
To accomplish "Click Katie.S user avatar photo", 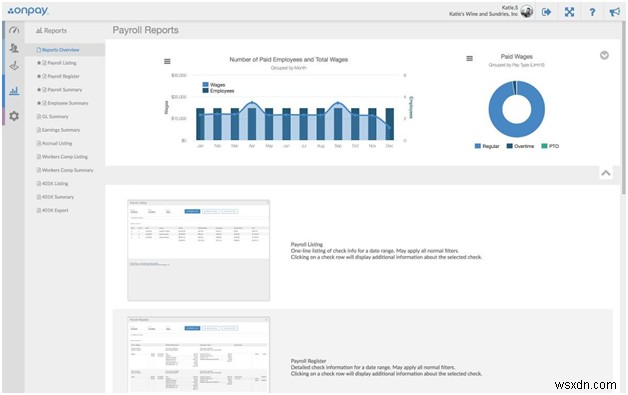I will coord(527,11).
